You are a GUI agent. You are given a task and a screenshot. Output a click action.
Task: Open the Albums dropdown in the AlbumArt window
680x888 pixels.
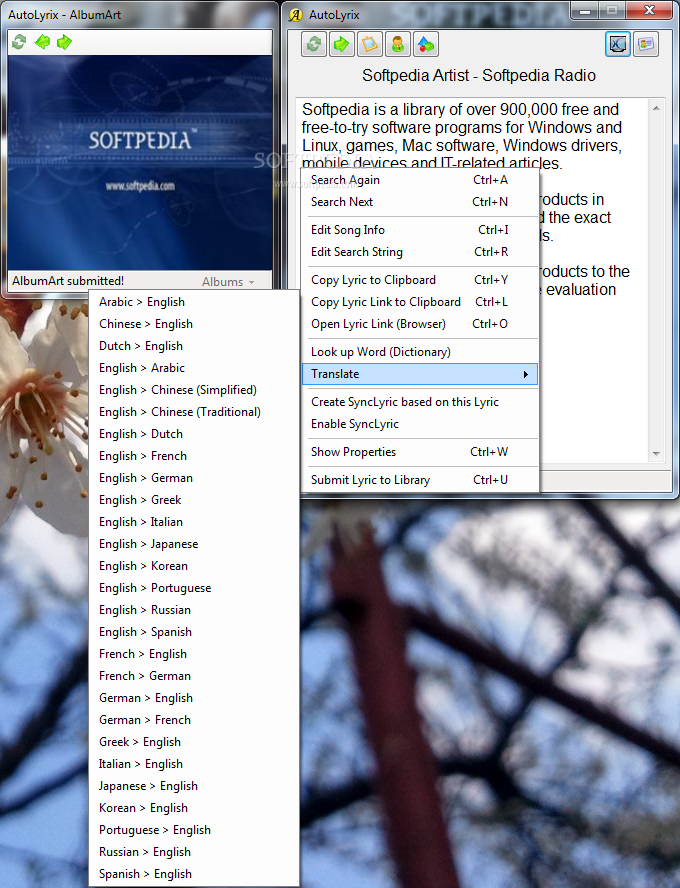coord(228,281)
